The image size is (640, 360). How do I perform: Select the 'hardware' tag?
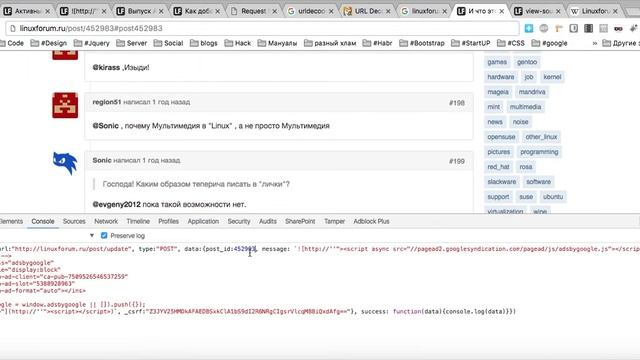tap(501, 77)
